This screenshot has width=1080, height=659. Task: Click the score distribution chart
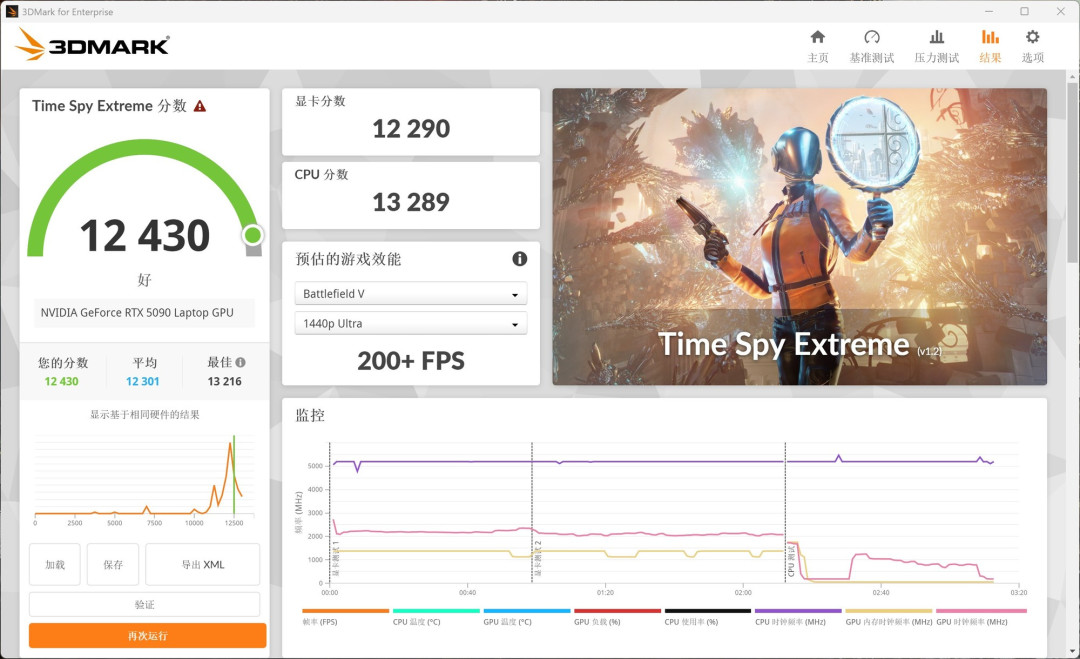(145, 479)
